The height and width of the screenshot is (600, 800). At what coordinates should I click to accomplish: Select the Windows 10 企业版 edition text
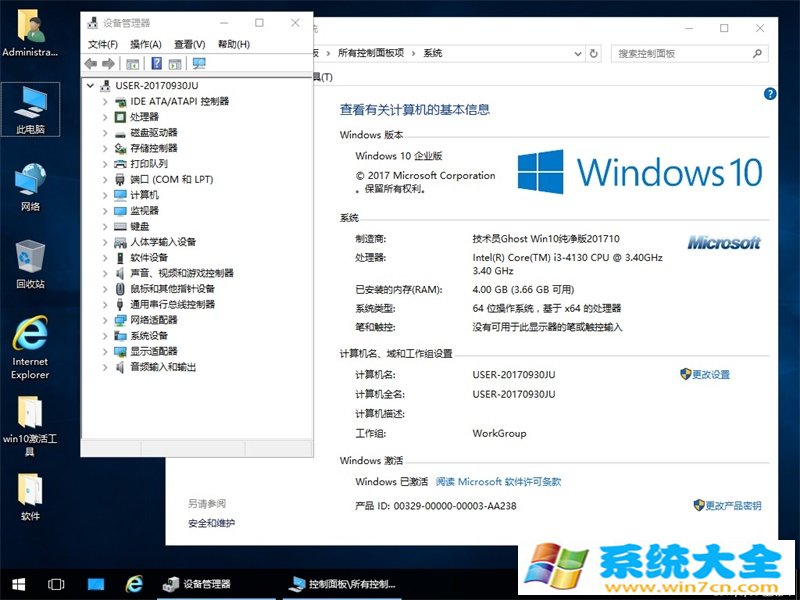(x=399, y=156)
